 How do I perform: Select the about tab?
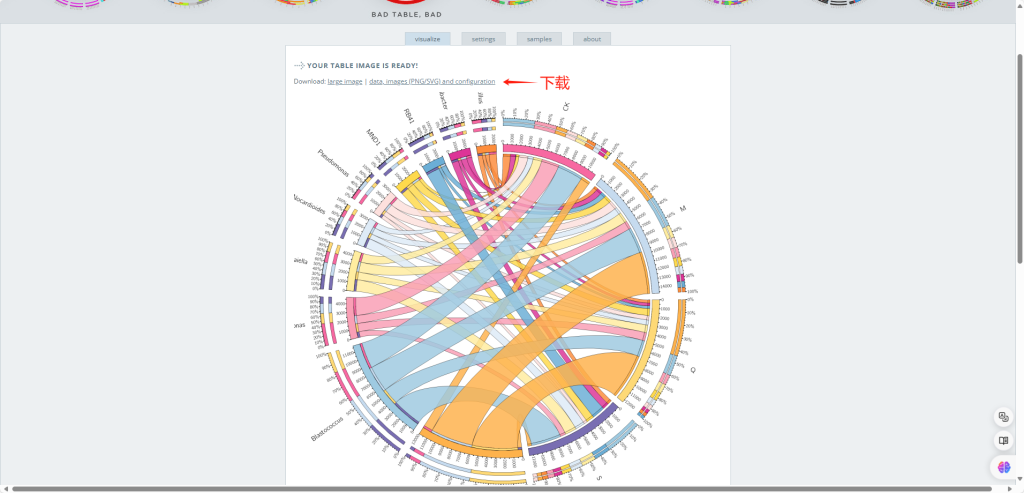tap(592, 39)
